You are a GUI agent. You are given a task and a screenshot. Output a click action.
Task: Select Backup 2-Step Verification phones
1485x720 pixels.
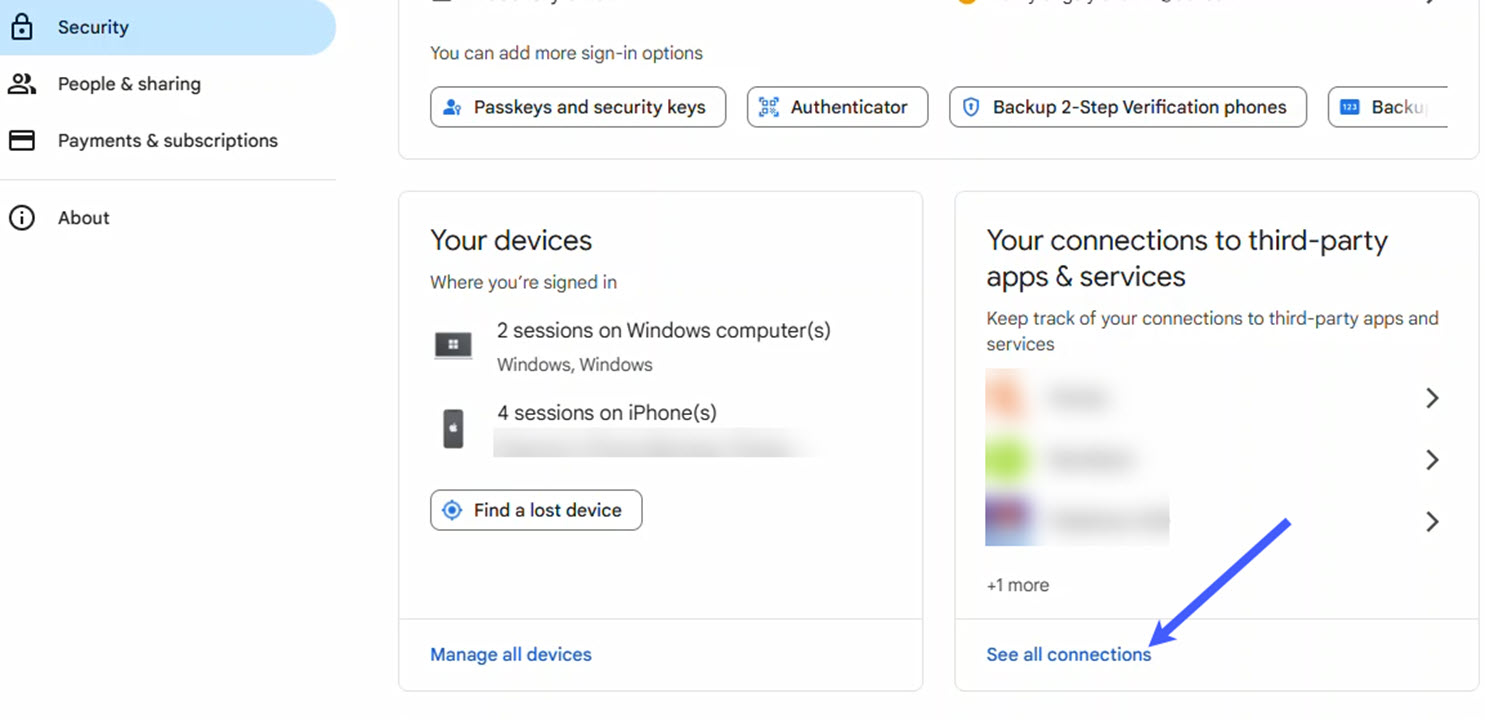tap(1127, 106)
